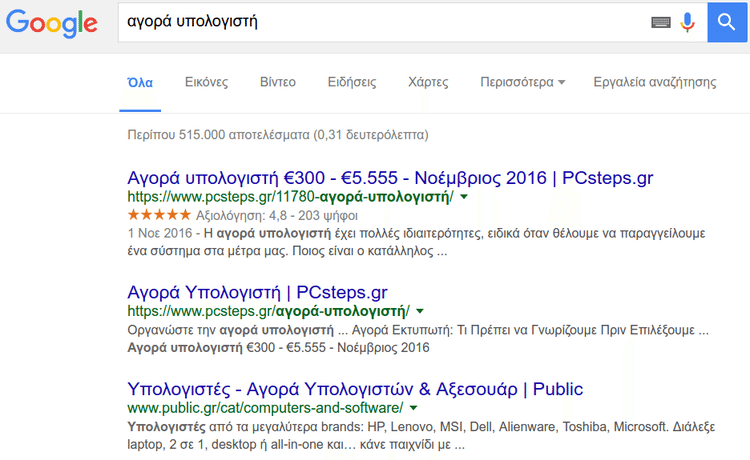Viewport: 750px width, 460px height.
Task: Expand arrow next to second pcsteps.gr URL
Action: pyautogui.click(x=420, y=312)
